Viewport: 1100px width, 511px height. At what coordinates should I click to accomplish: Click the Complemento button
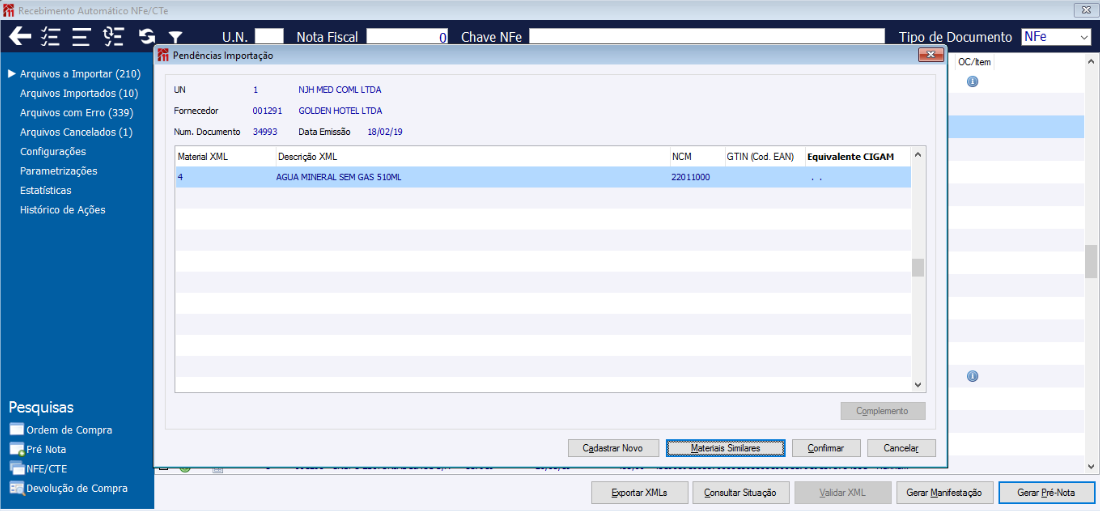coord(883,411)
